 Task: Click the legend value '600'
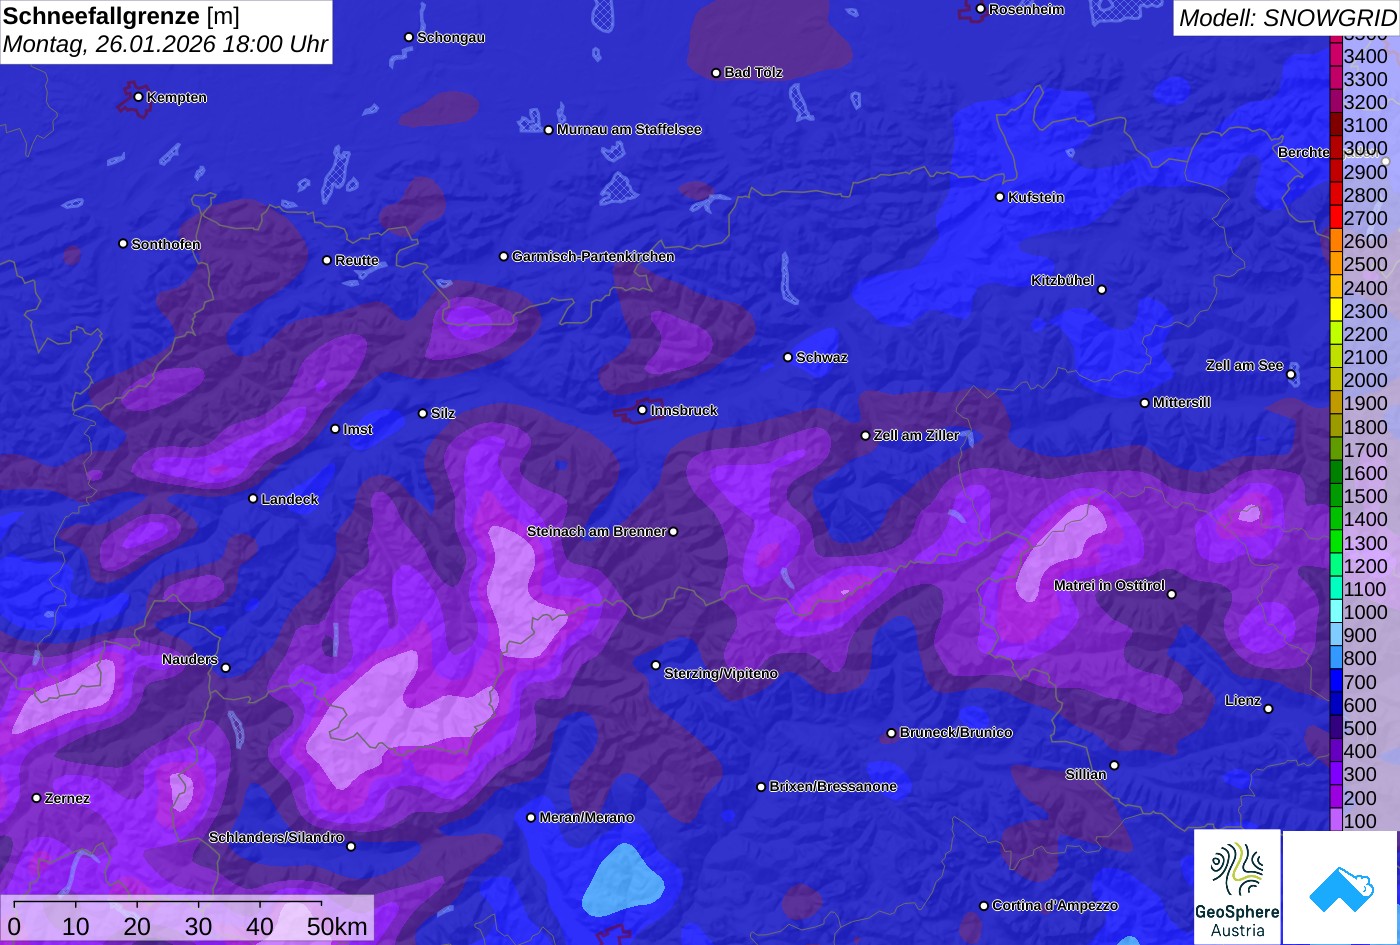pos(1360,705)
